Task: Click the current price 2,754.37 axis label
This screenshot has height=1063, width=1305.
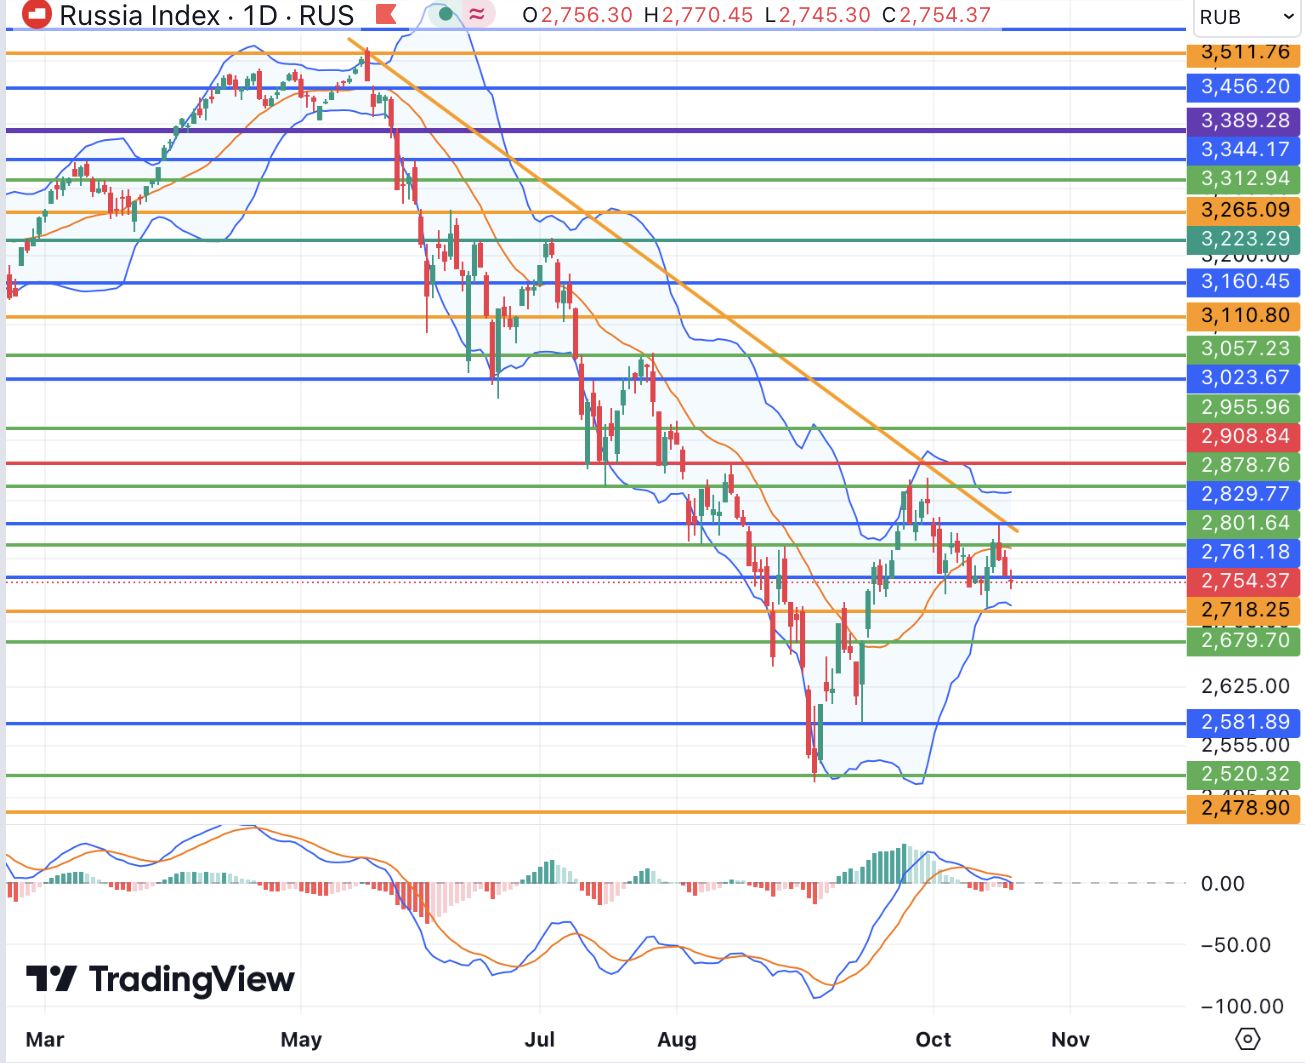Action: [1244, 581]
